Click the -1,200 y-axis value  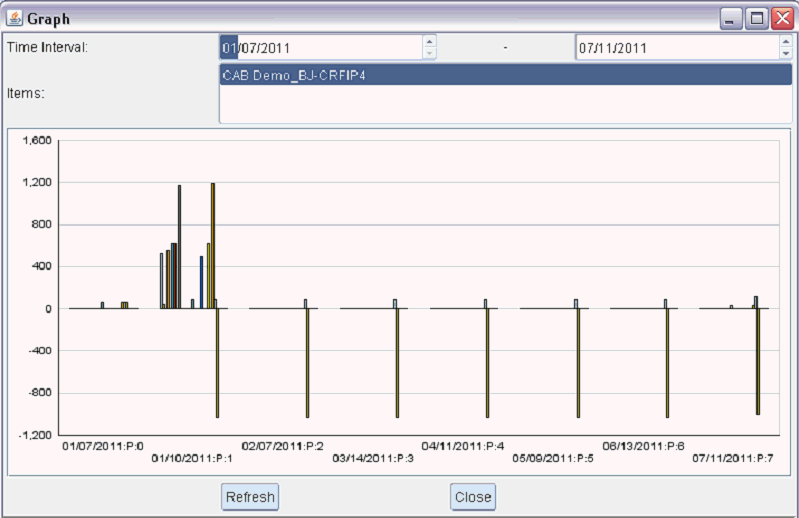click(35, 435)
